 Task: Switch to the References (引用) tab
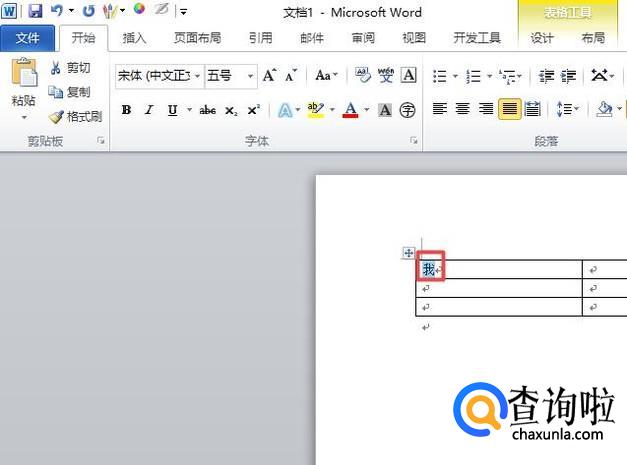click(260, 38)
